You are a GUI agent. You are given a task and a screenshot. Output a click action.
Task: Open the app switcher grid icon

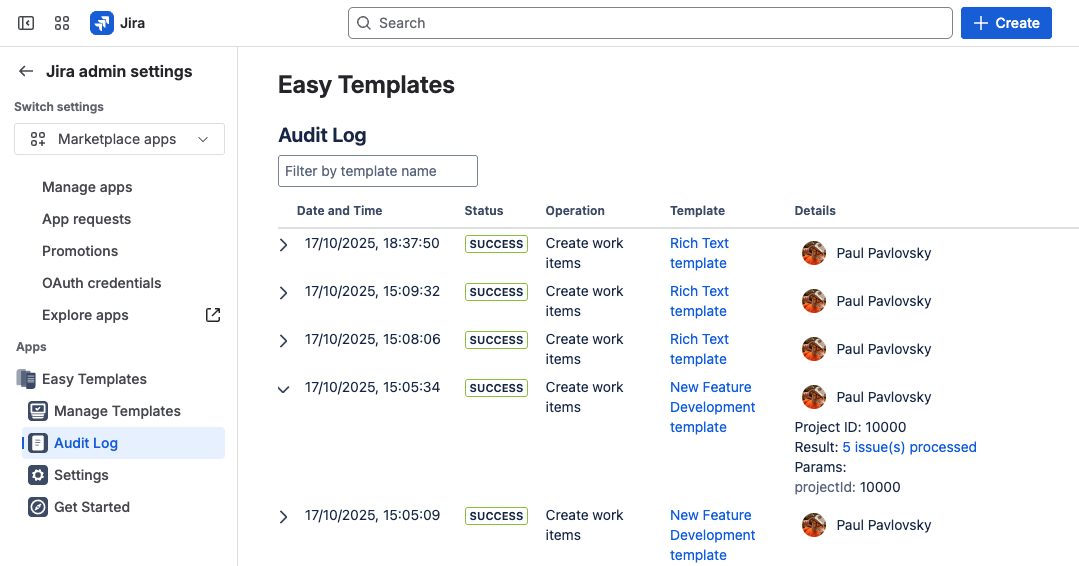[62, 23]
